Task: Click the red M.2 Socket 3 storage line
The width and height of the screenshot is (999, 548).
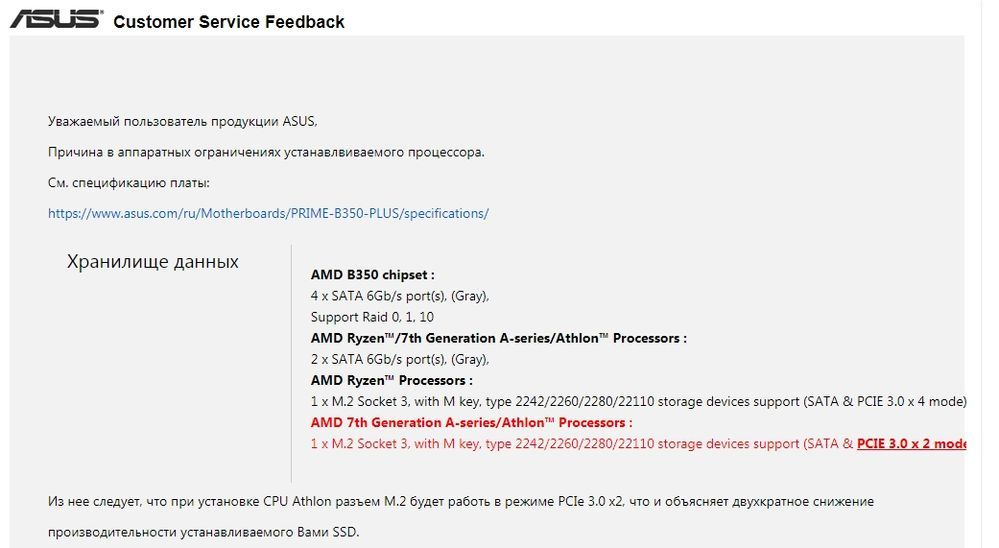Action: point(581,443)
